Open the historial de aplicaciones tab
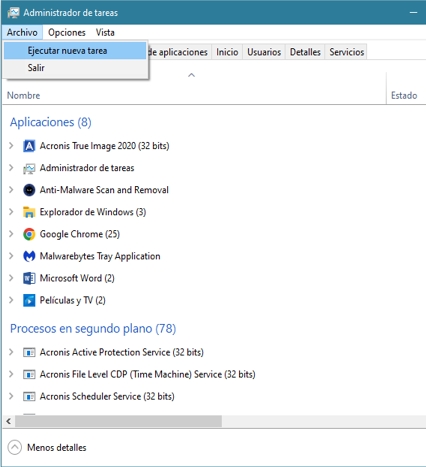Image resolution: width=426 pixels, height=467 pixels. pyautogui.click(x=179, y=52)
